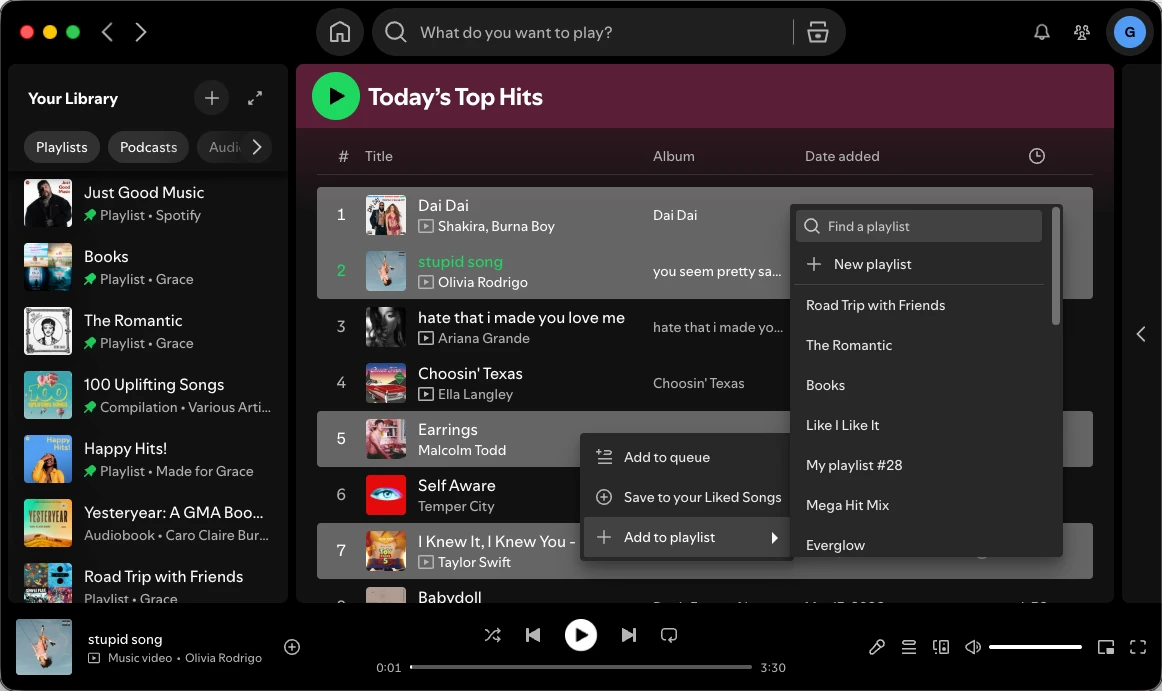Sort by the Title column header
The image size is (1162, 691).
379,156
